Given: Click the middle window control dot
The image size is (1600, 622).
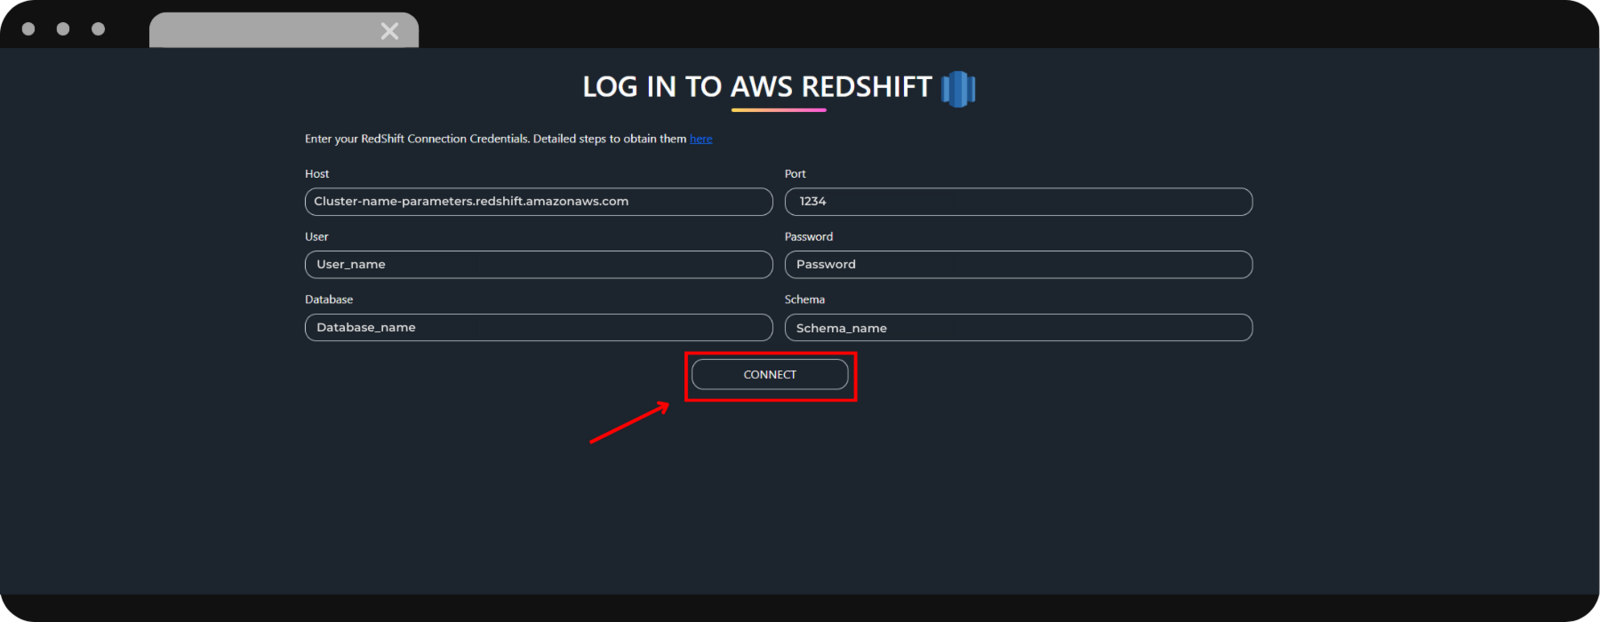Looking at the screenshot, I should coord(63,29).
